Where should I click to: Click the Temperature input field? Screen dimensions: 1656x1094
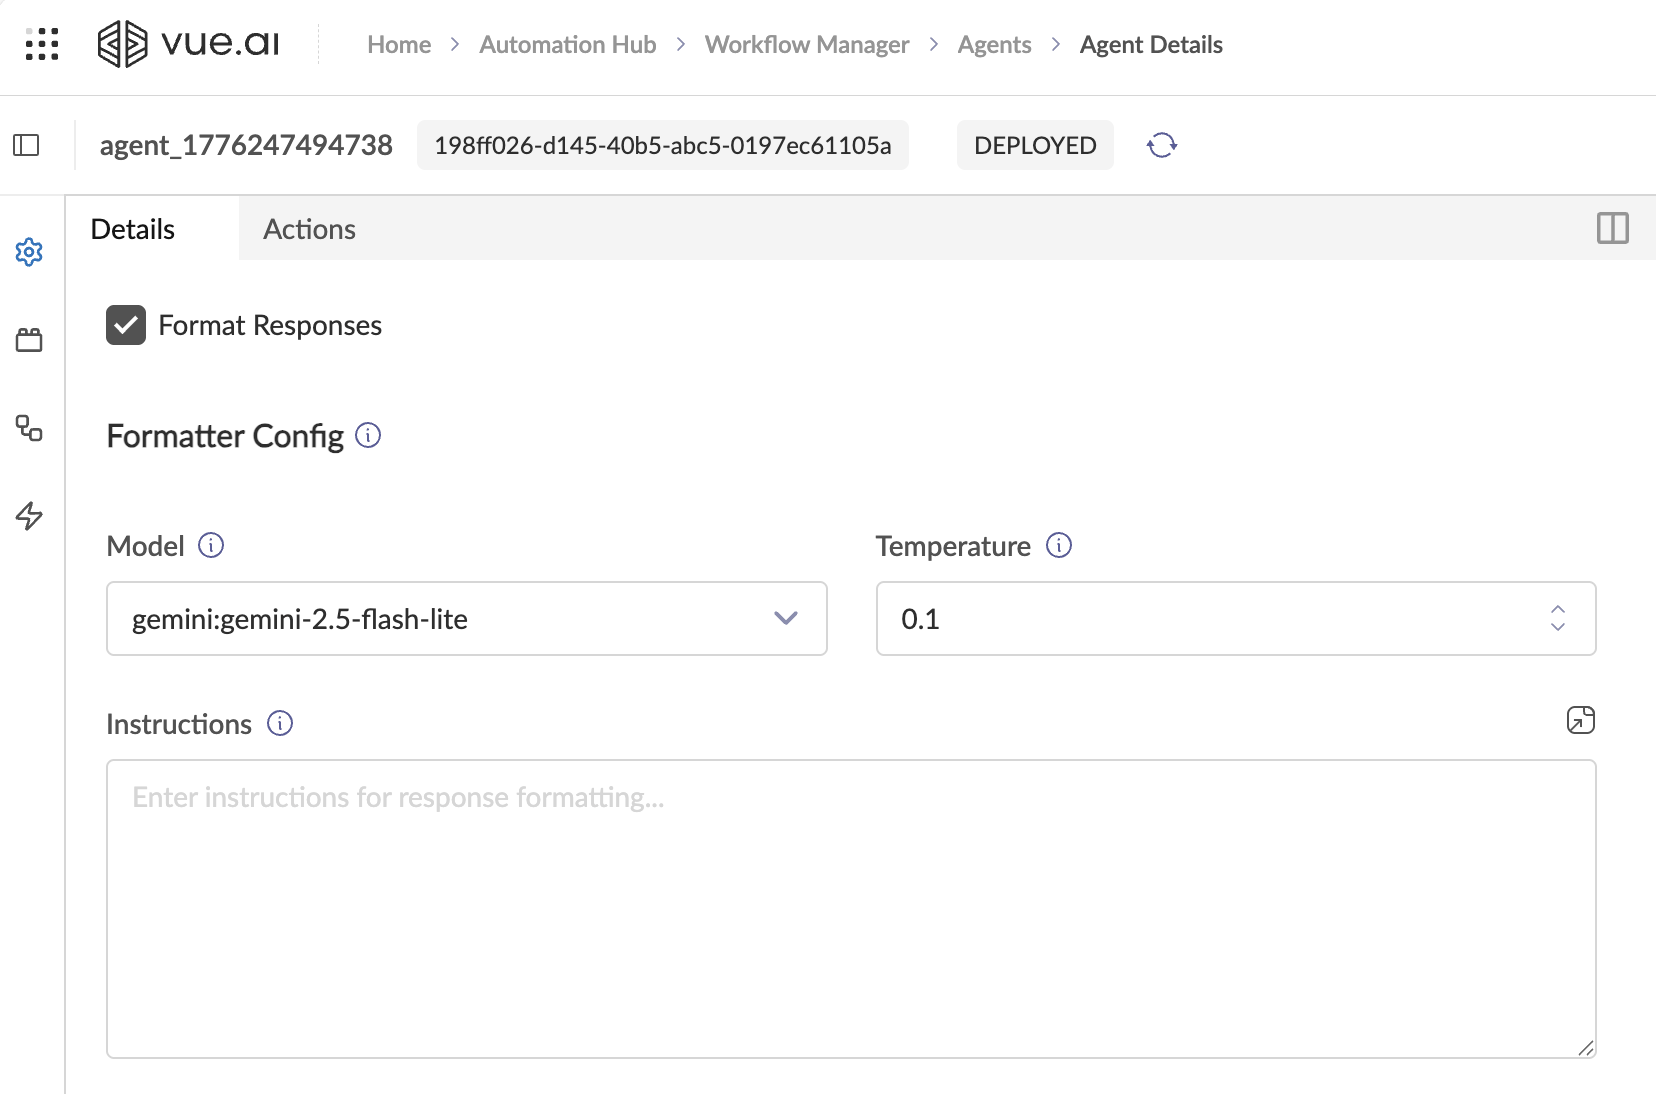(x=1236, y=619)
